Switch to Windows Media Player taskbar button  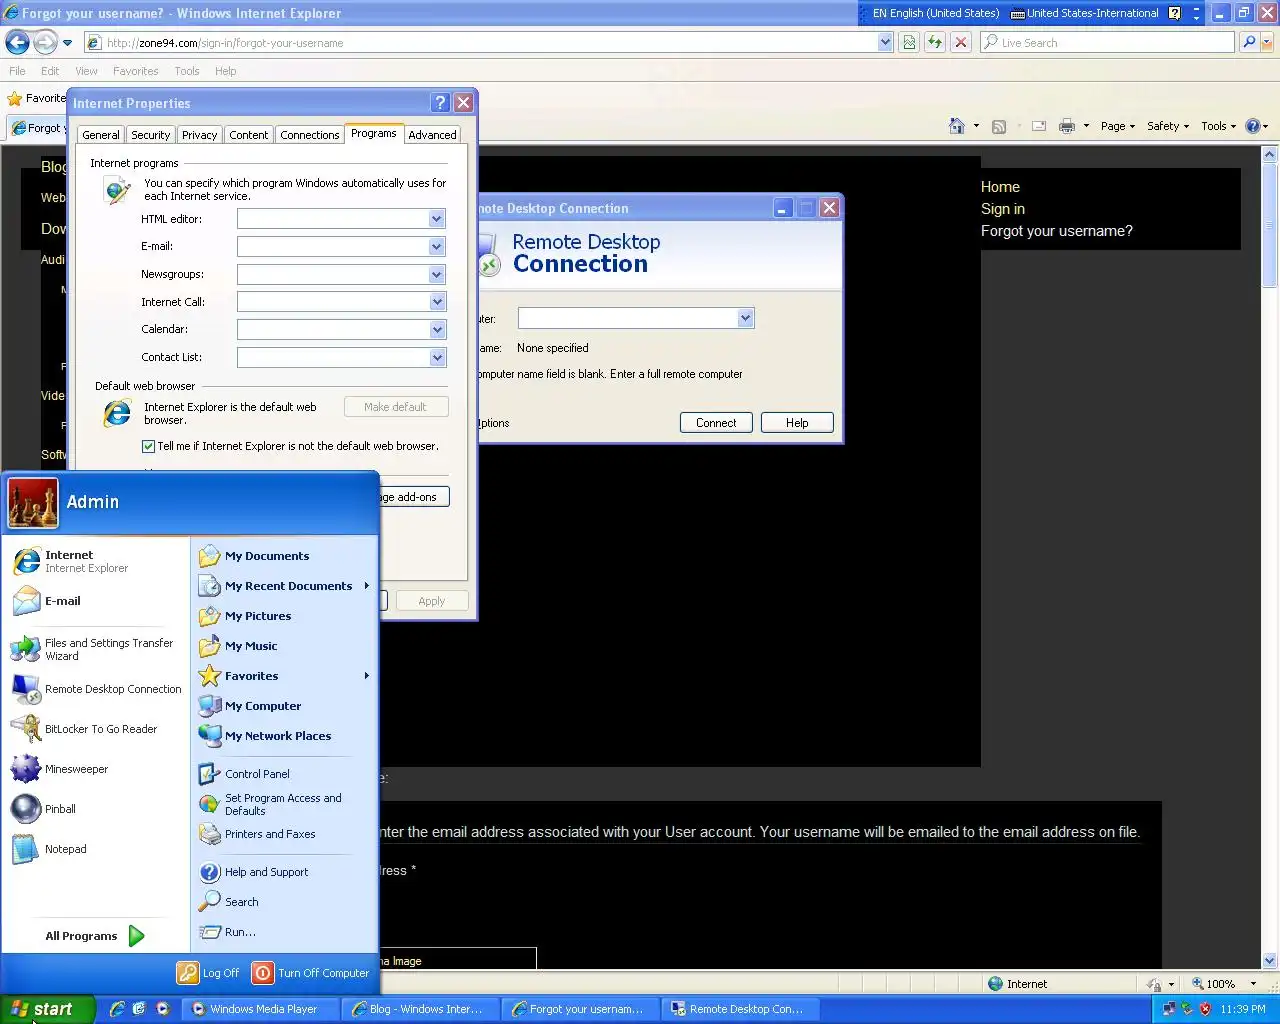tap(263, 1009)
